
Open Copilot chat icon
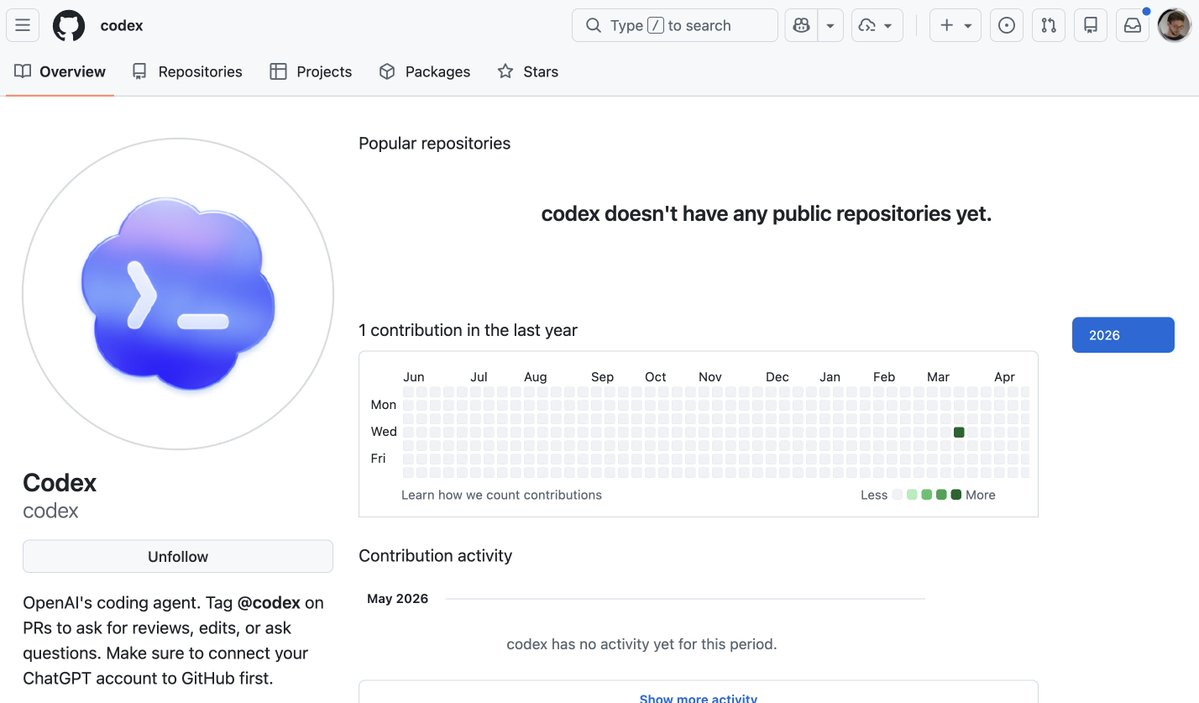click(x=801, y=25)
